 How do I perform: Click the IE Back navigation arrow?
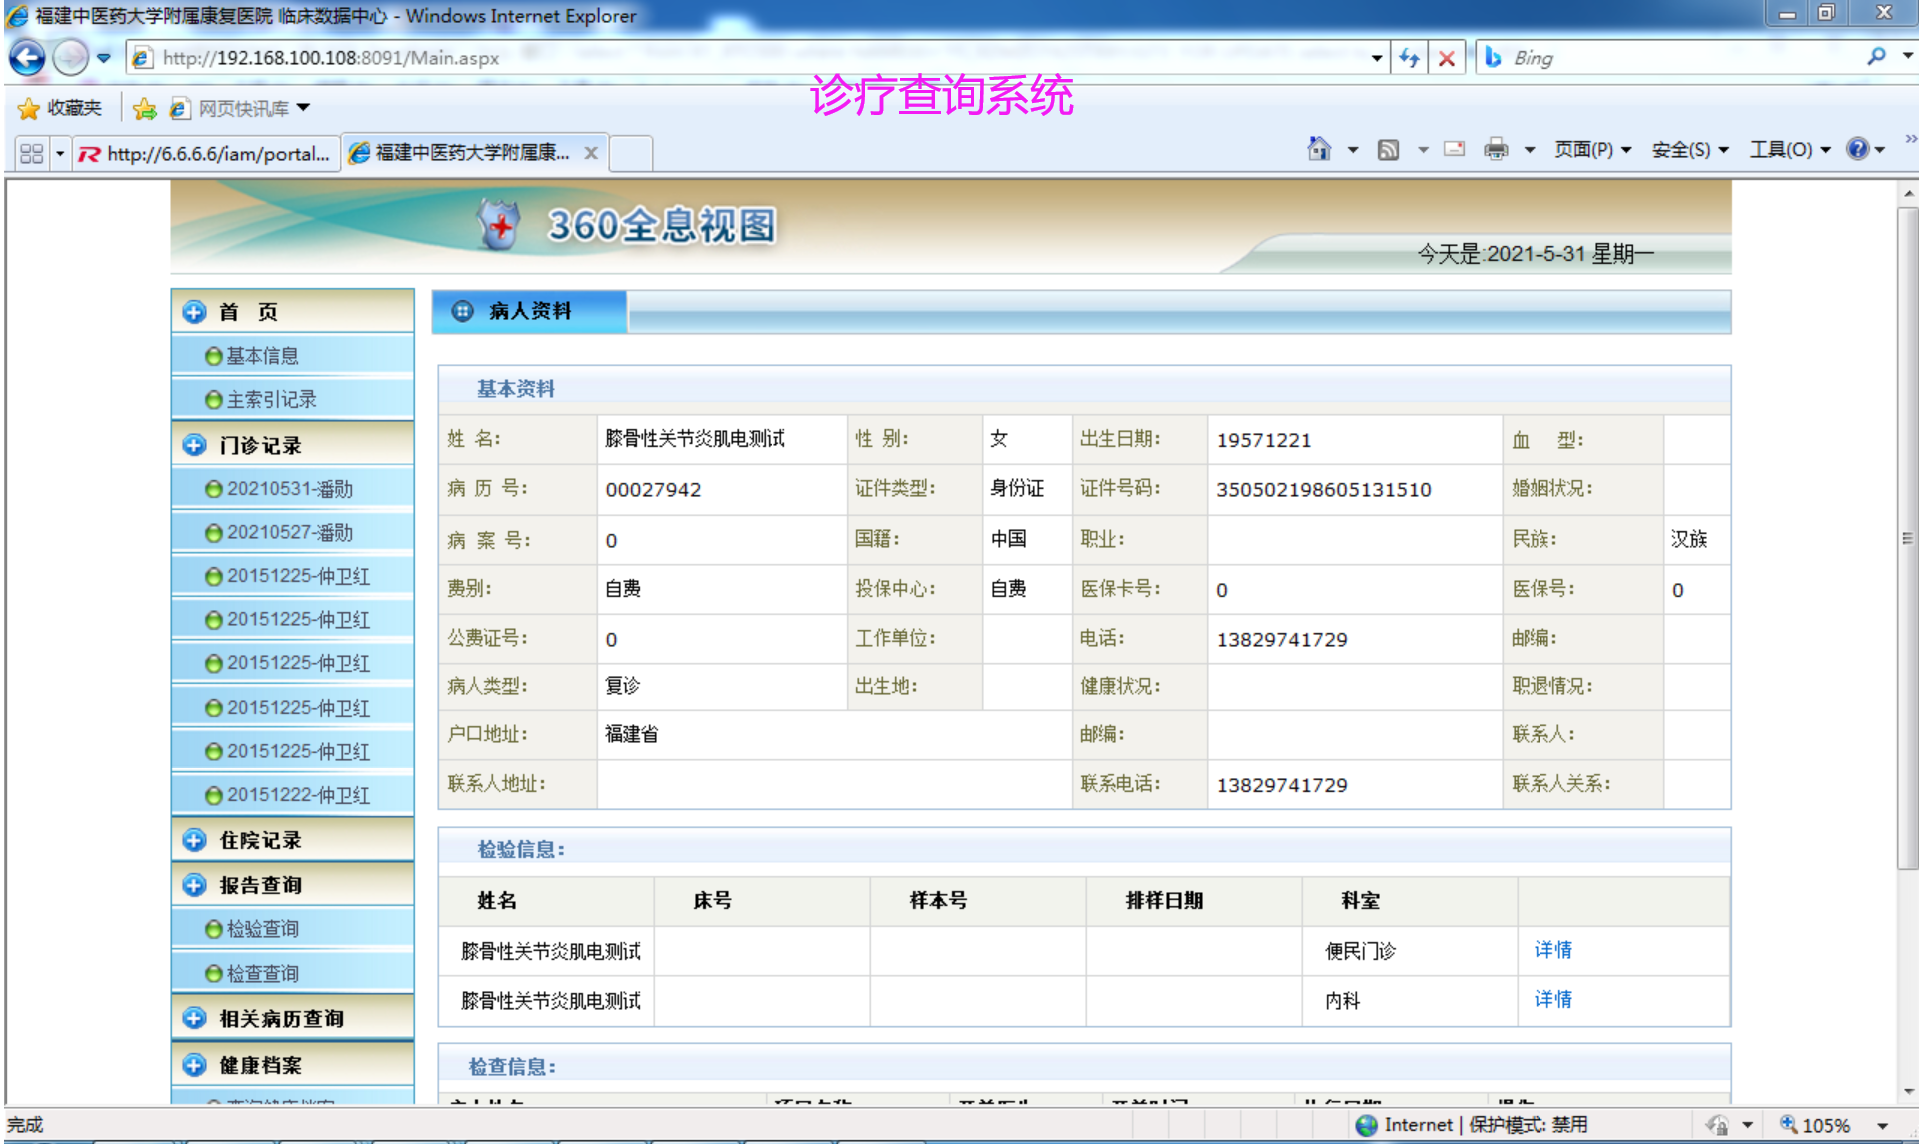click(27, 58)
